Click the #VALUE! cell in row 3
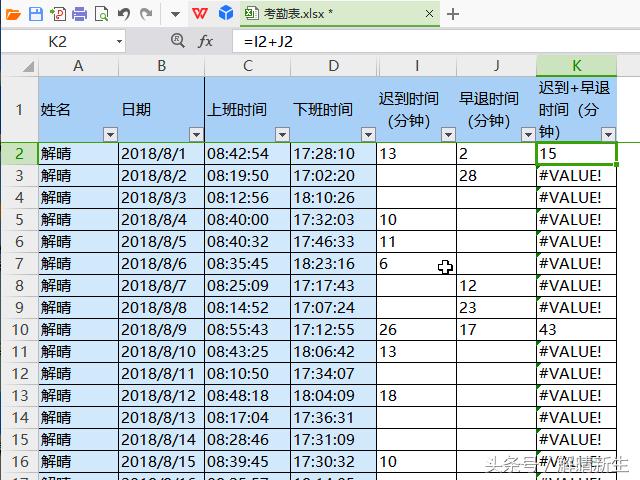This screenshot has width=640, height=480. point(576,176)
